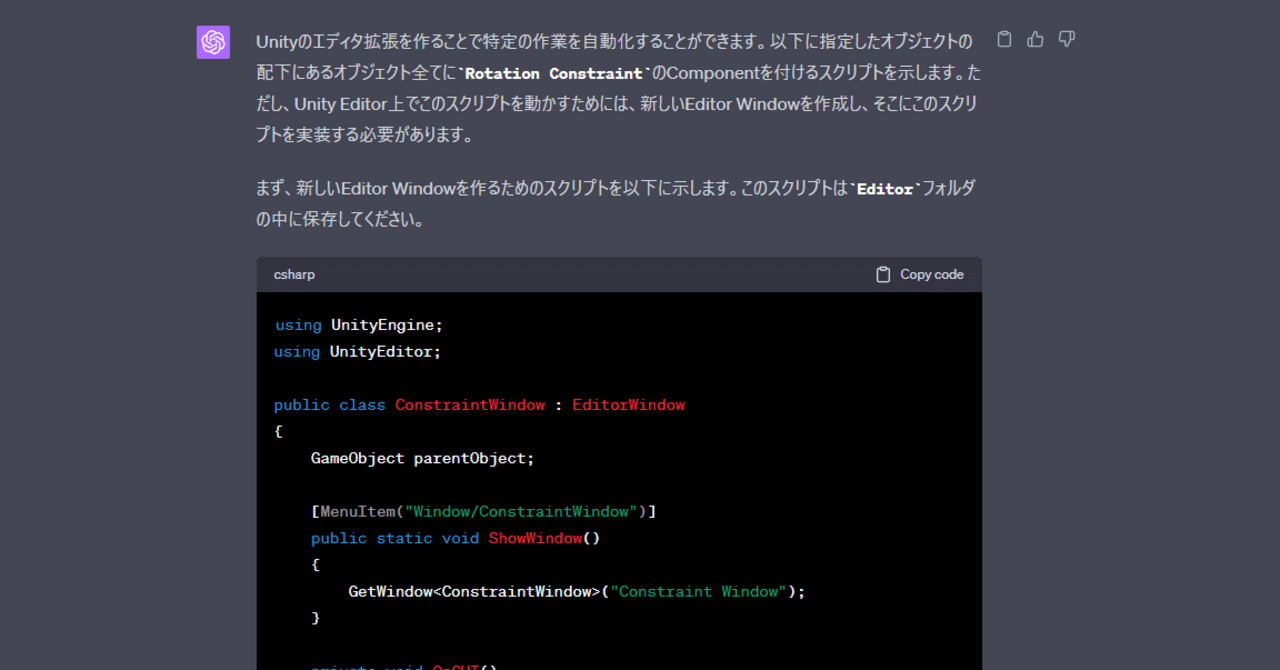Click the line 'using UnityEngine;'
Viewport: 1280px width, 670px height.
click(x=358, y=325)
